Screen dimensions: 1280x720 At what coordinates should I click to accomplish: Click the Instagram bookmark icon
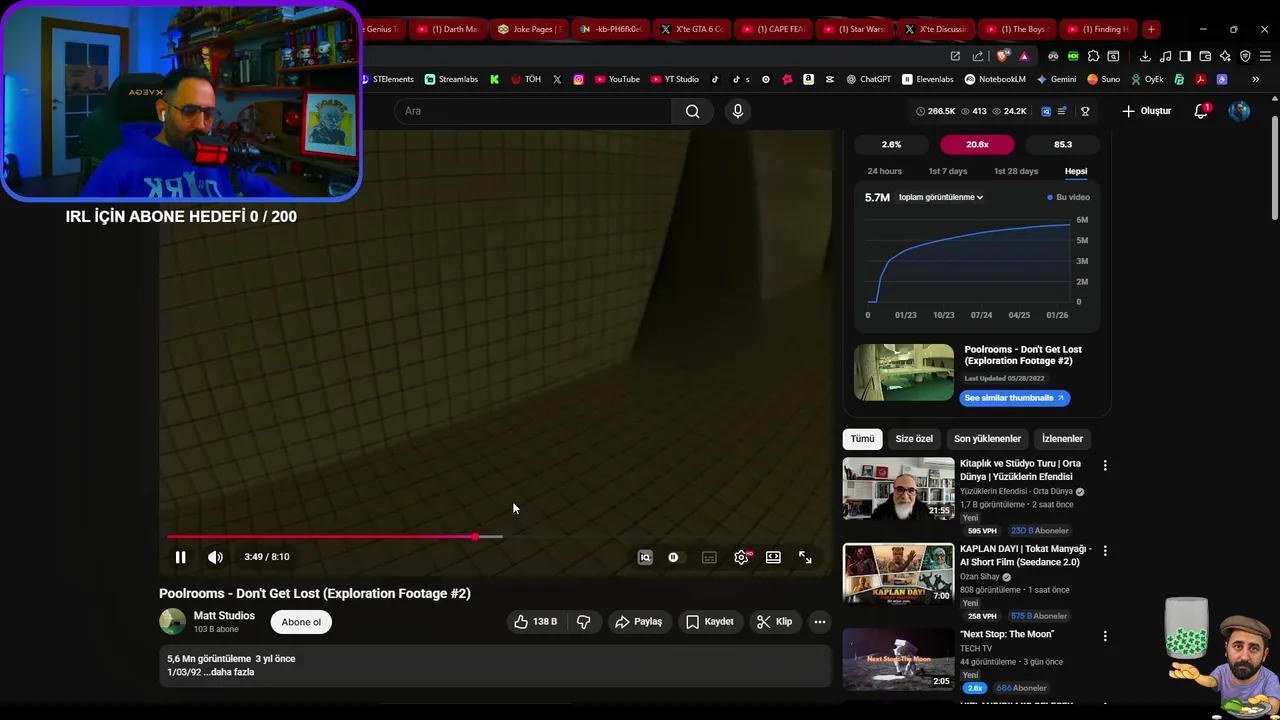coord(578,79)
